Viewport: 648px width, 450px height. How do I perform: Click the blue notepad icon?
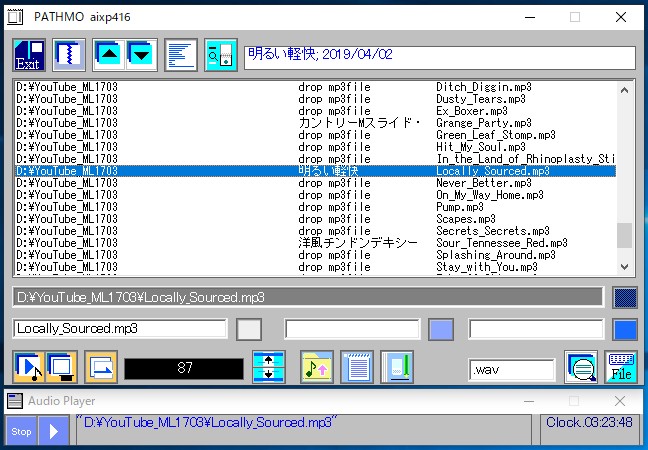tap(357, 367)
